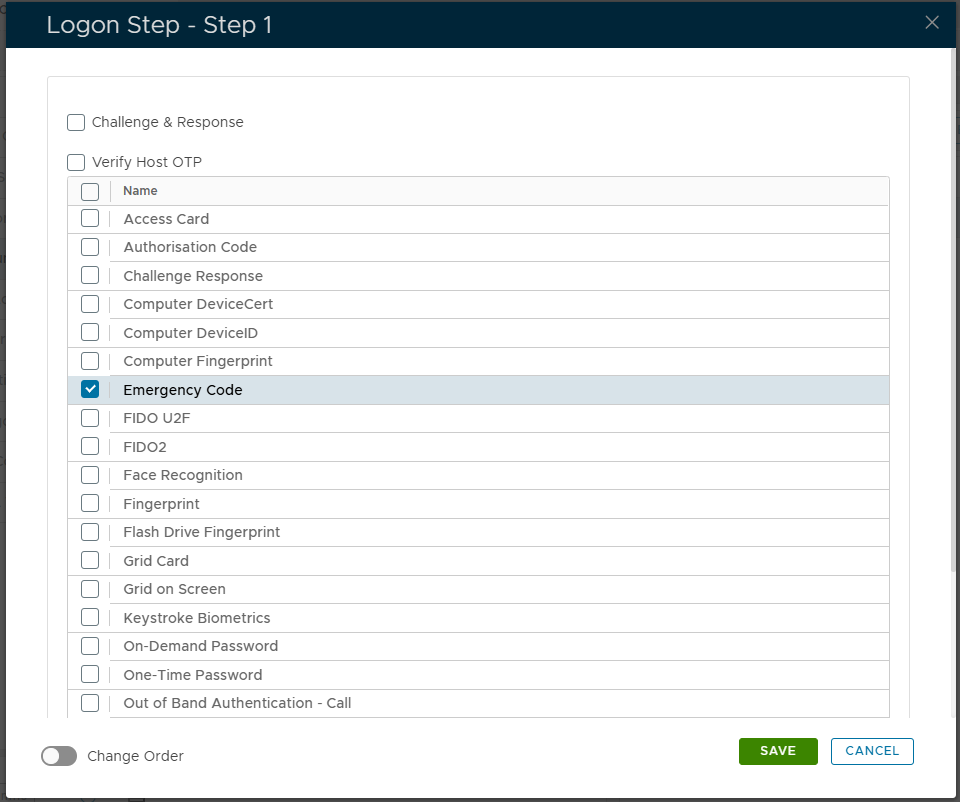Select the Authorisation Code checkbox

tap(90, 247)
